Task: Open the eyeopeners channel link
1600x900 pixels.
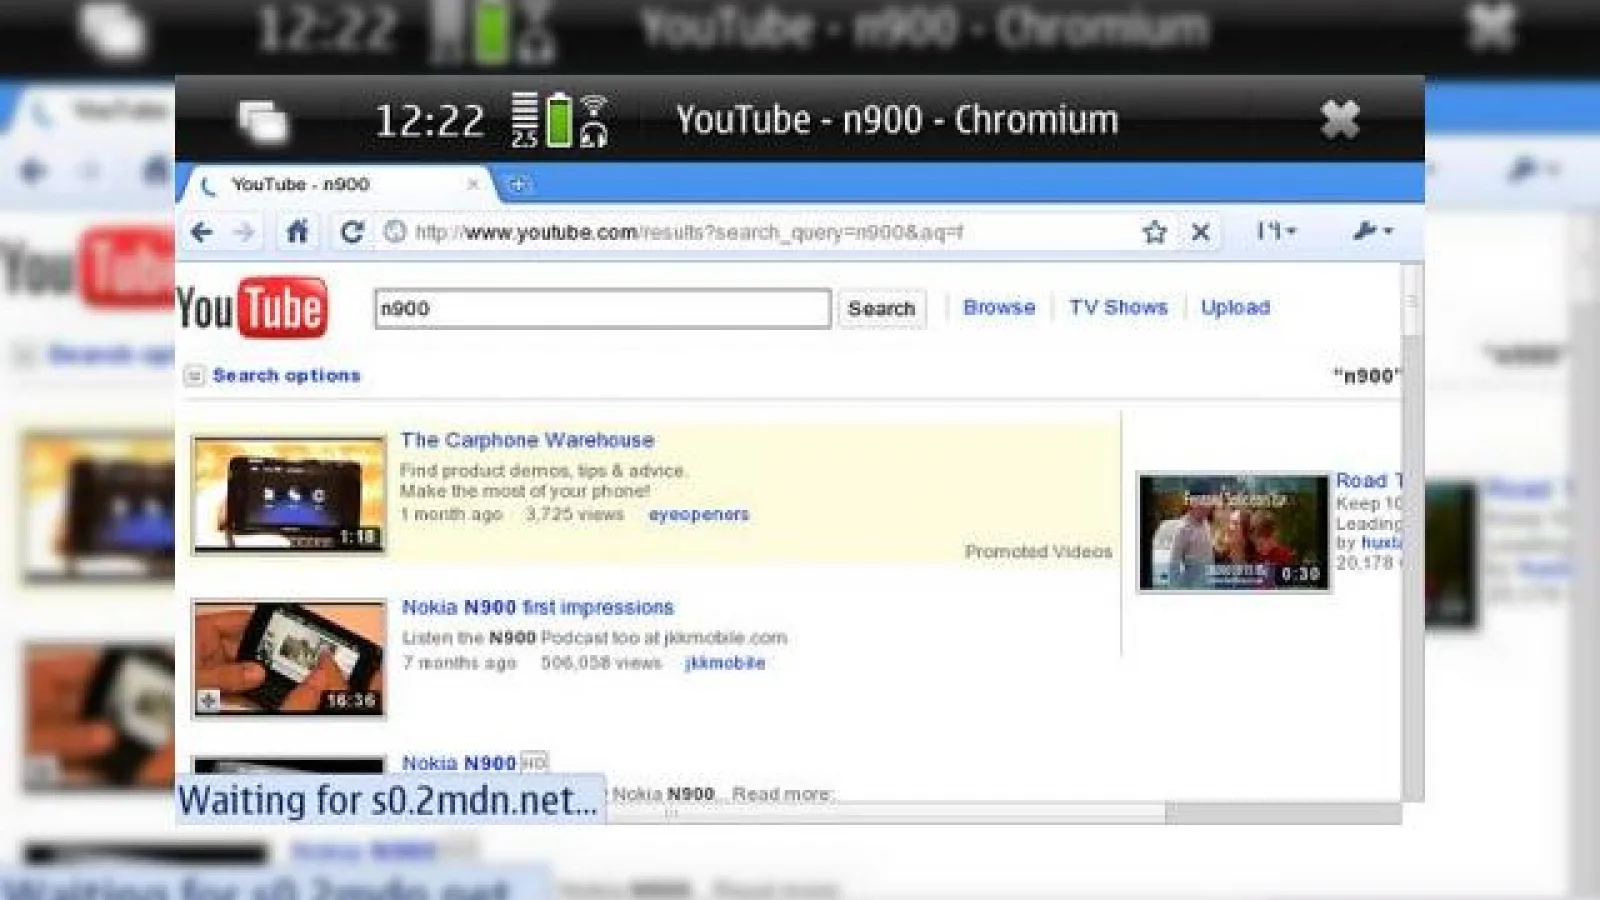Action: [x=698, y=514]
